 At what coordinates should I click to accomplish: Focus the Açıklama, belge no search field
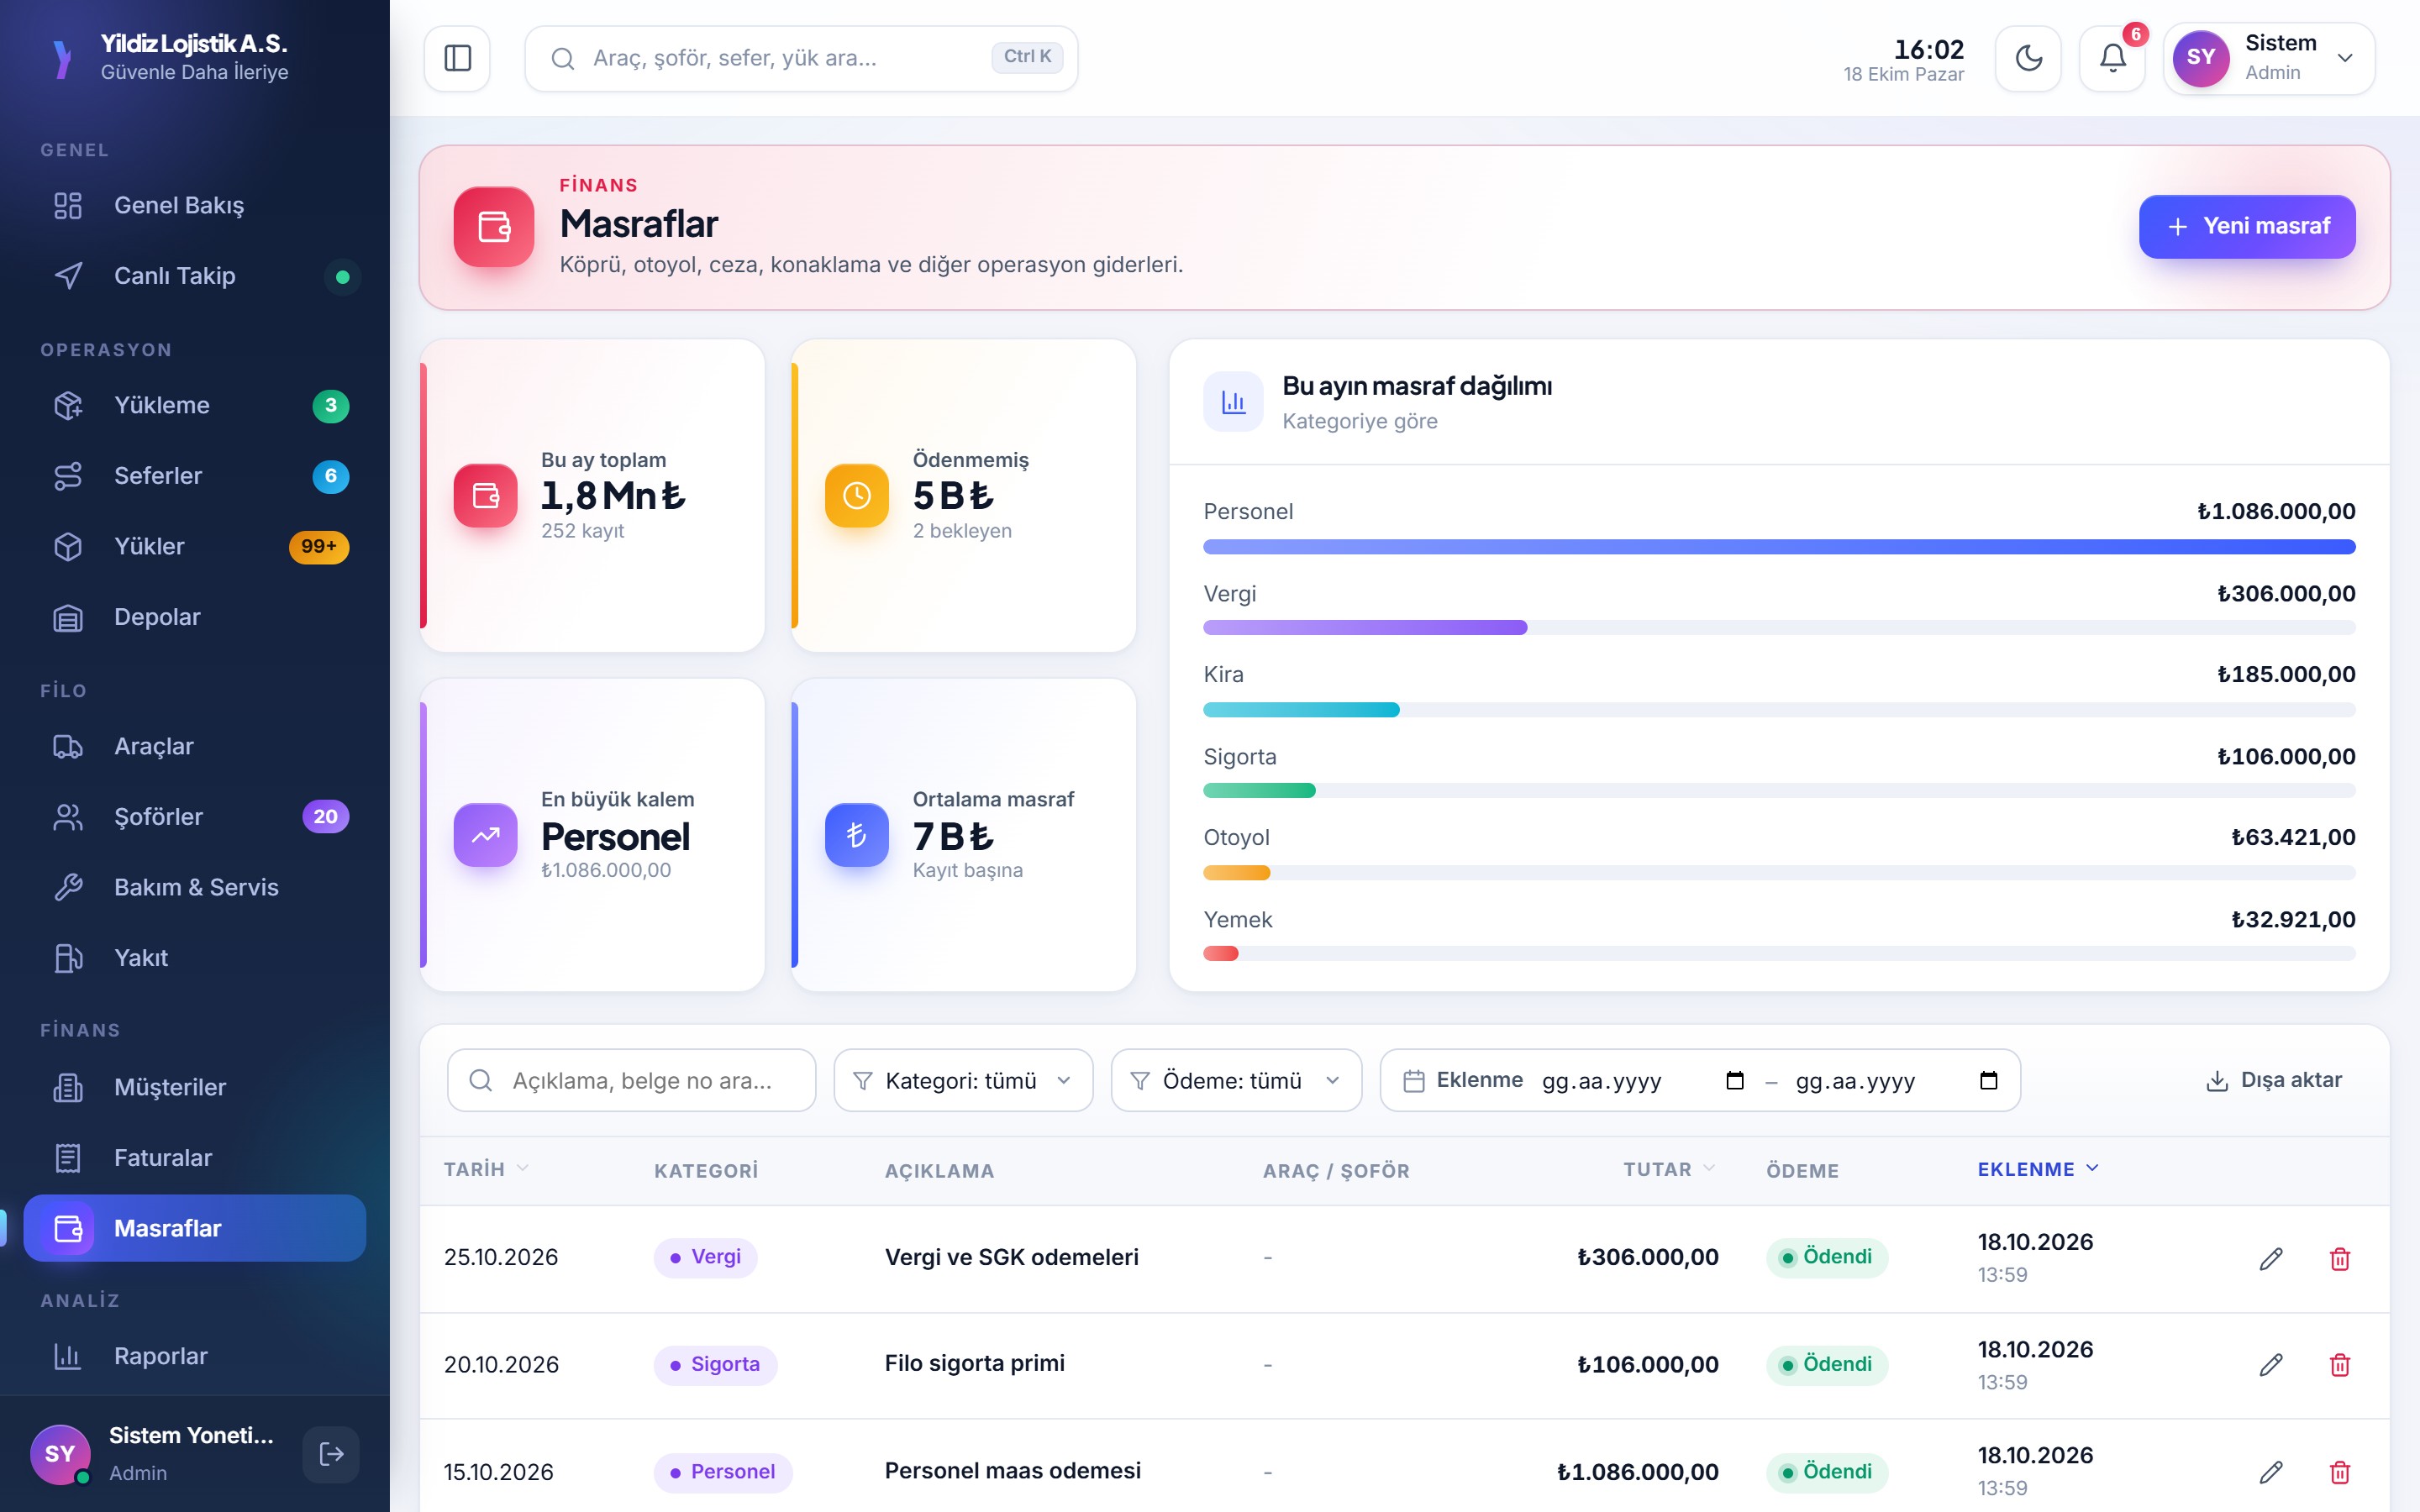click(x=632, y=1080)
